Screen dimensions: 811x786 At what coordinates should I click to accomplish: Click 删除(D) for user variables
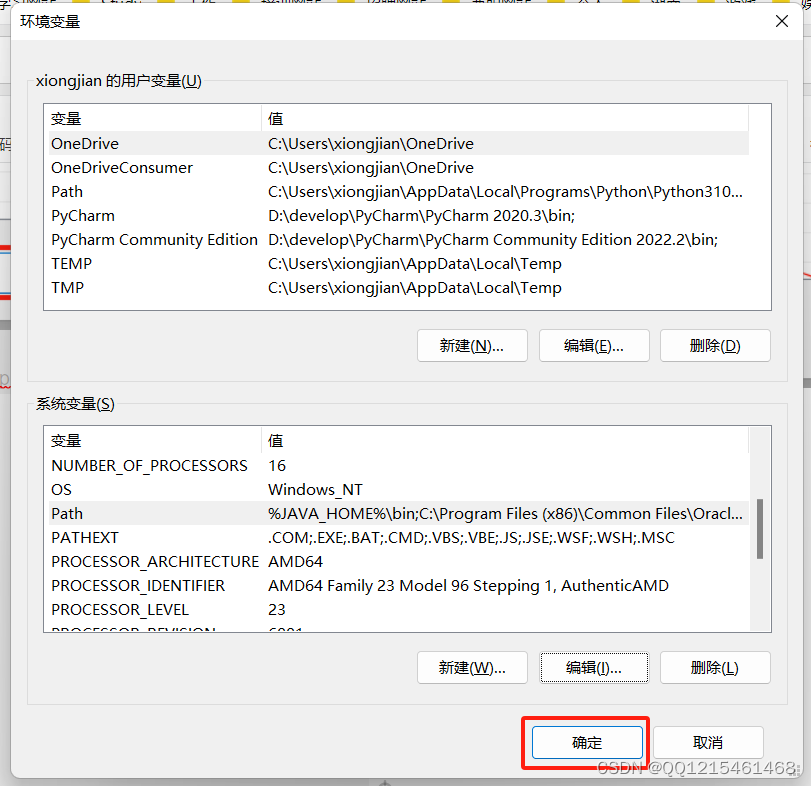715,345
